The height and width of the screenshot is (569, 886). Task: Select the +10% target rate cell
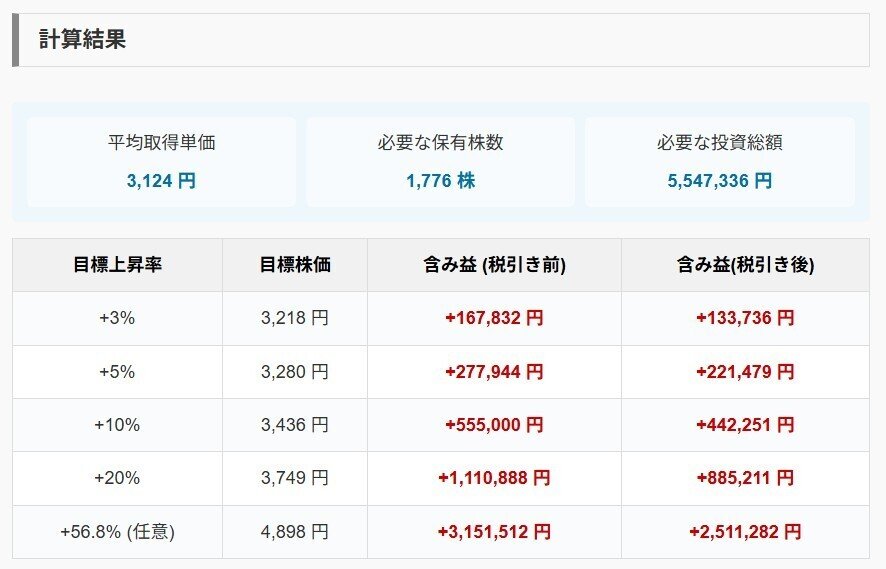point(117,425)
